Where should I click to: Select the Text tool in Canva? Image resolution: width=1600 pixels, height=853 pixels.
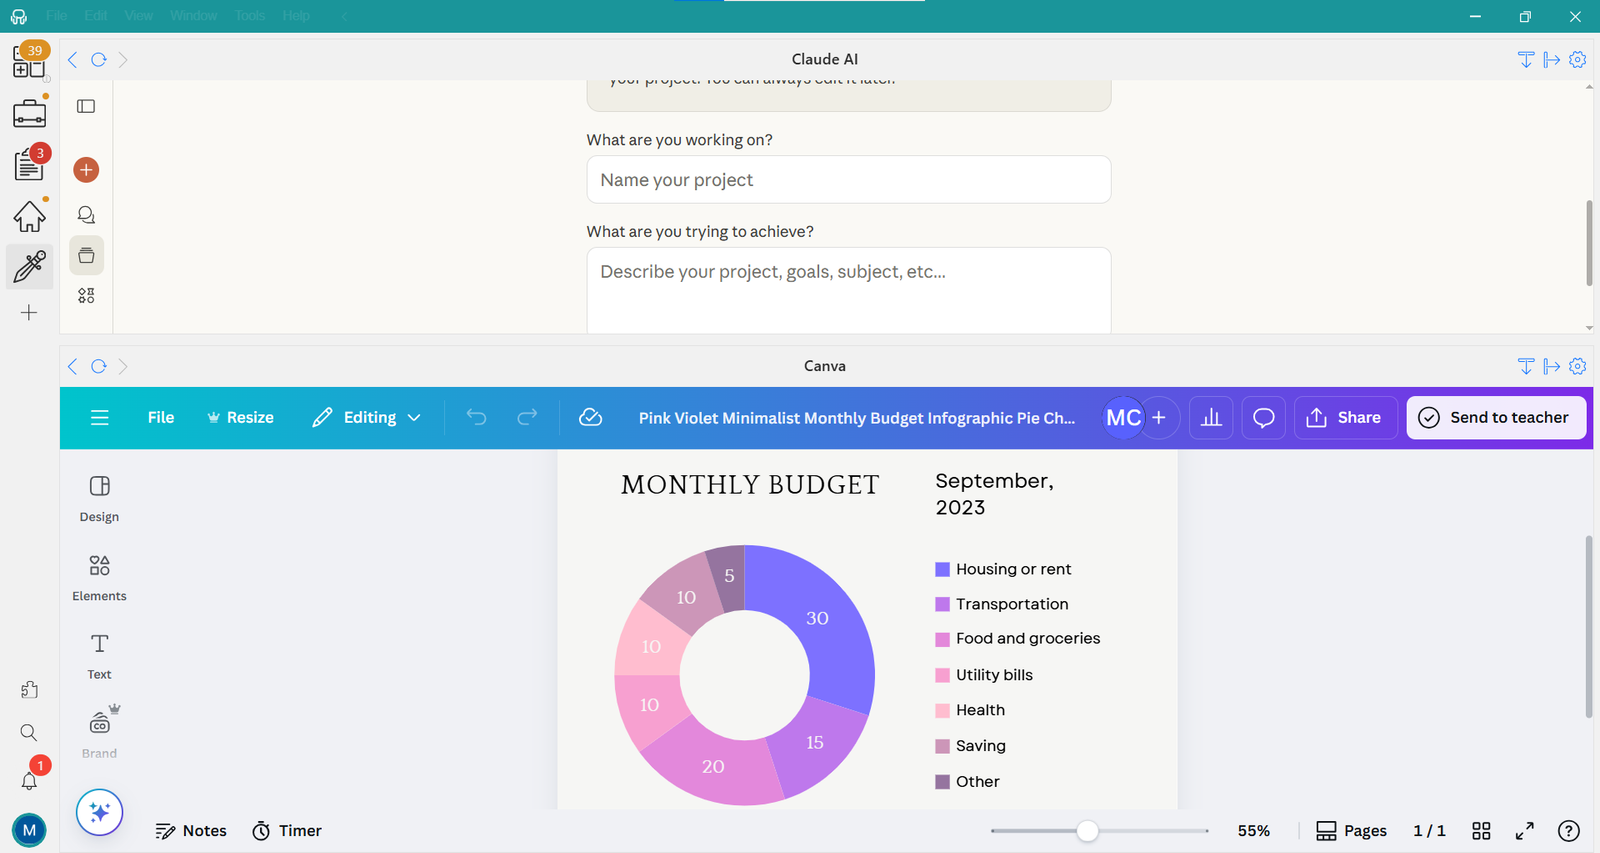pos(99,655)
